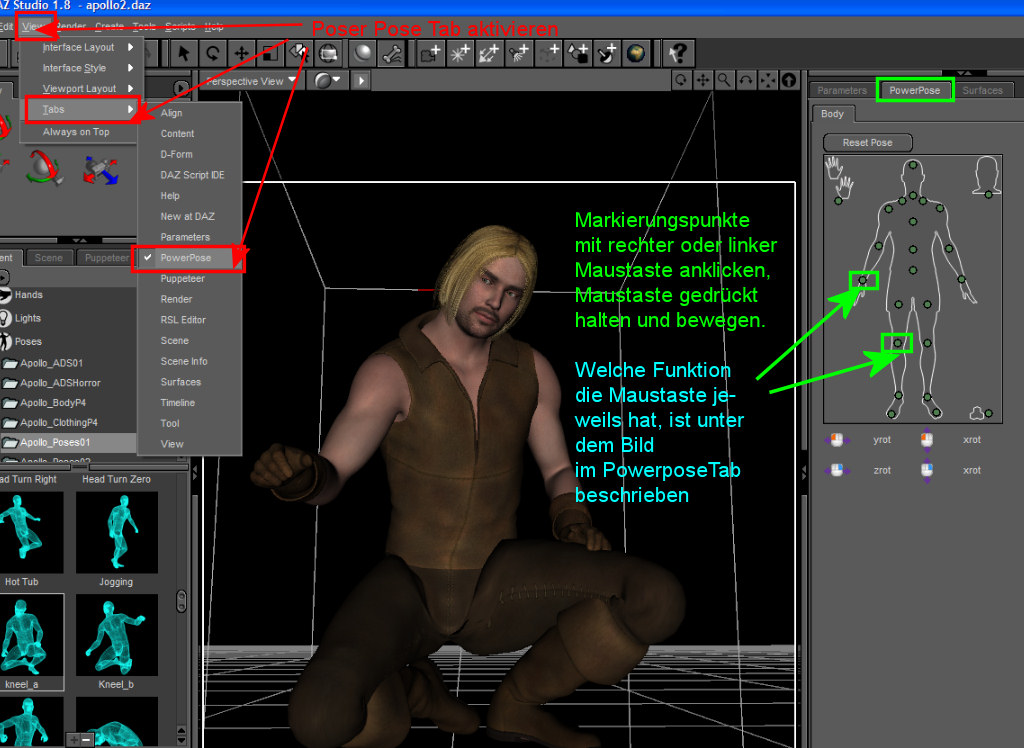Viewport: 1024px width, 748px height.
Task: Click the pose library vertical scrollbar handle
Action: coord(182,602)
